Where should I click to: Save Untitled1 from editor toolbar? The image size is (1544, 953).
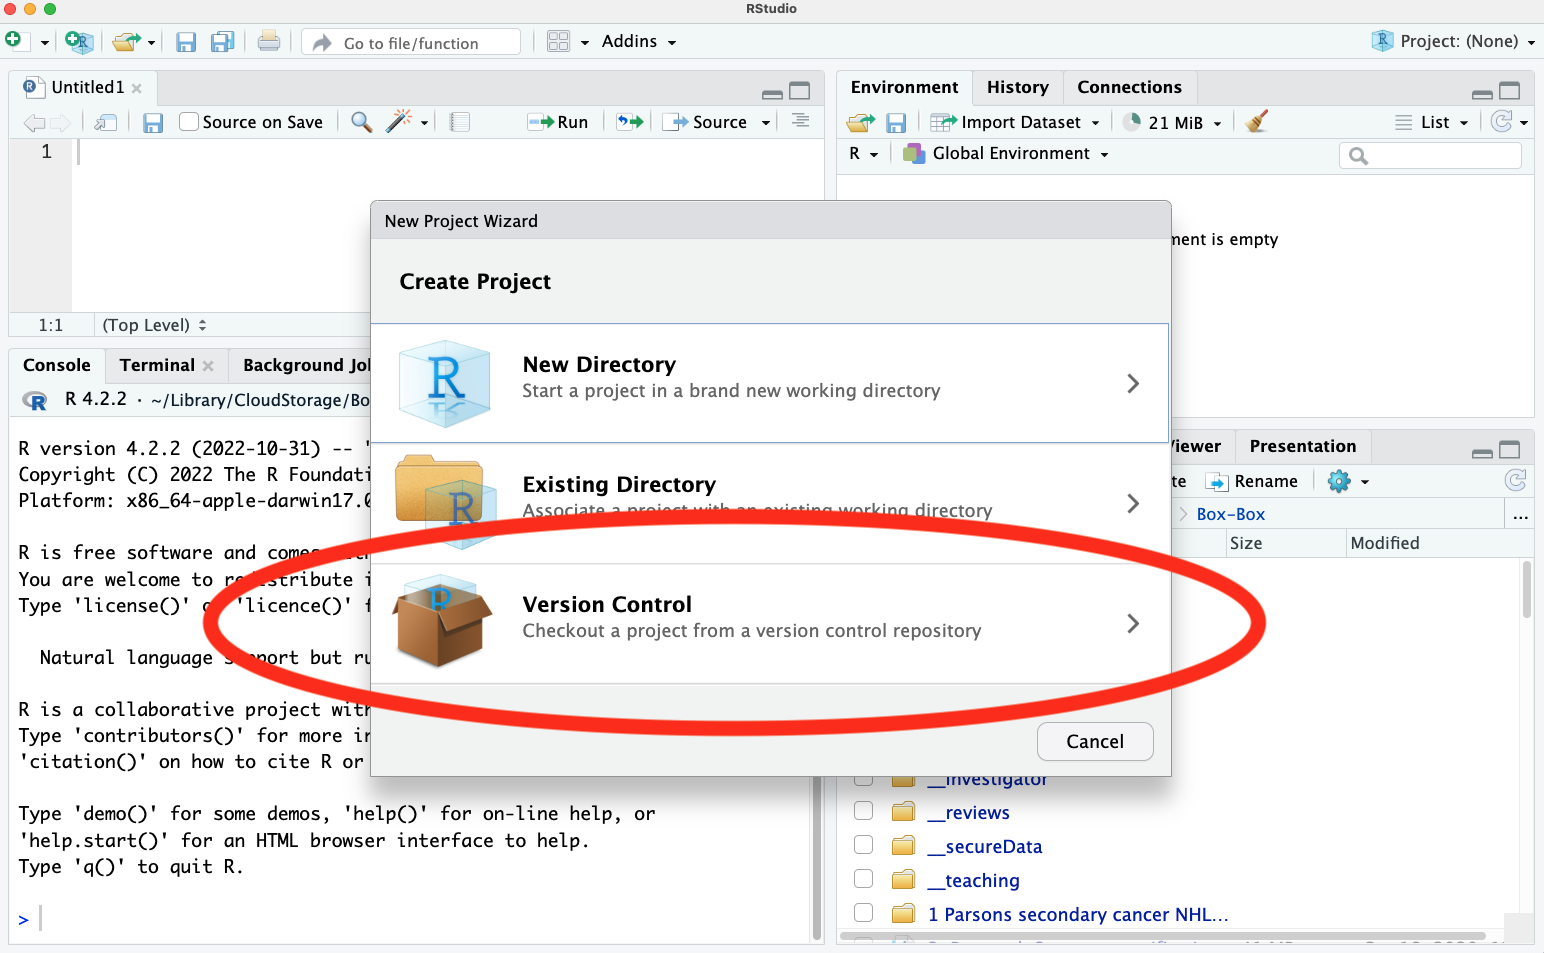point(153,122)
